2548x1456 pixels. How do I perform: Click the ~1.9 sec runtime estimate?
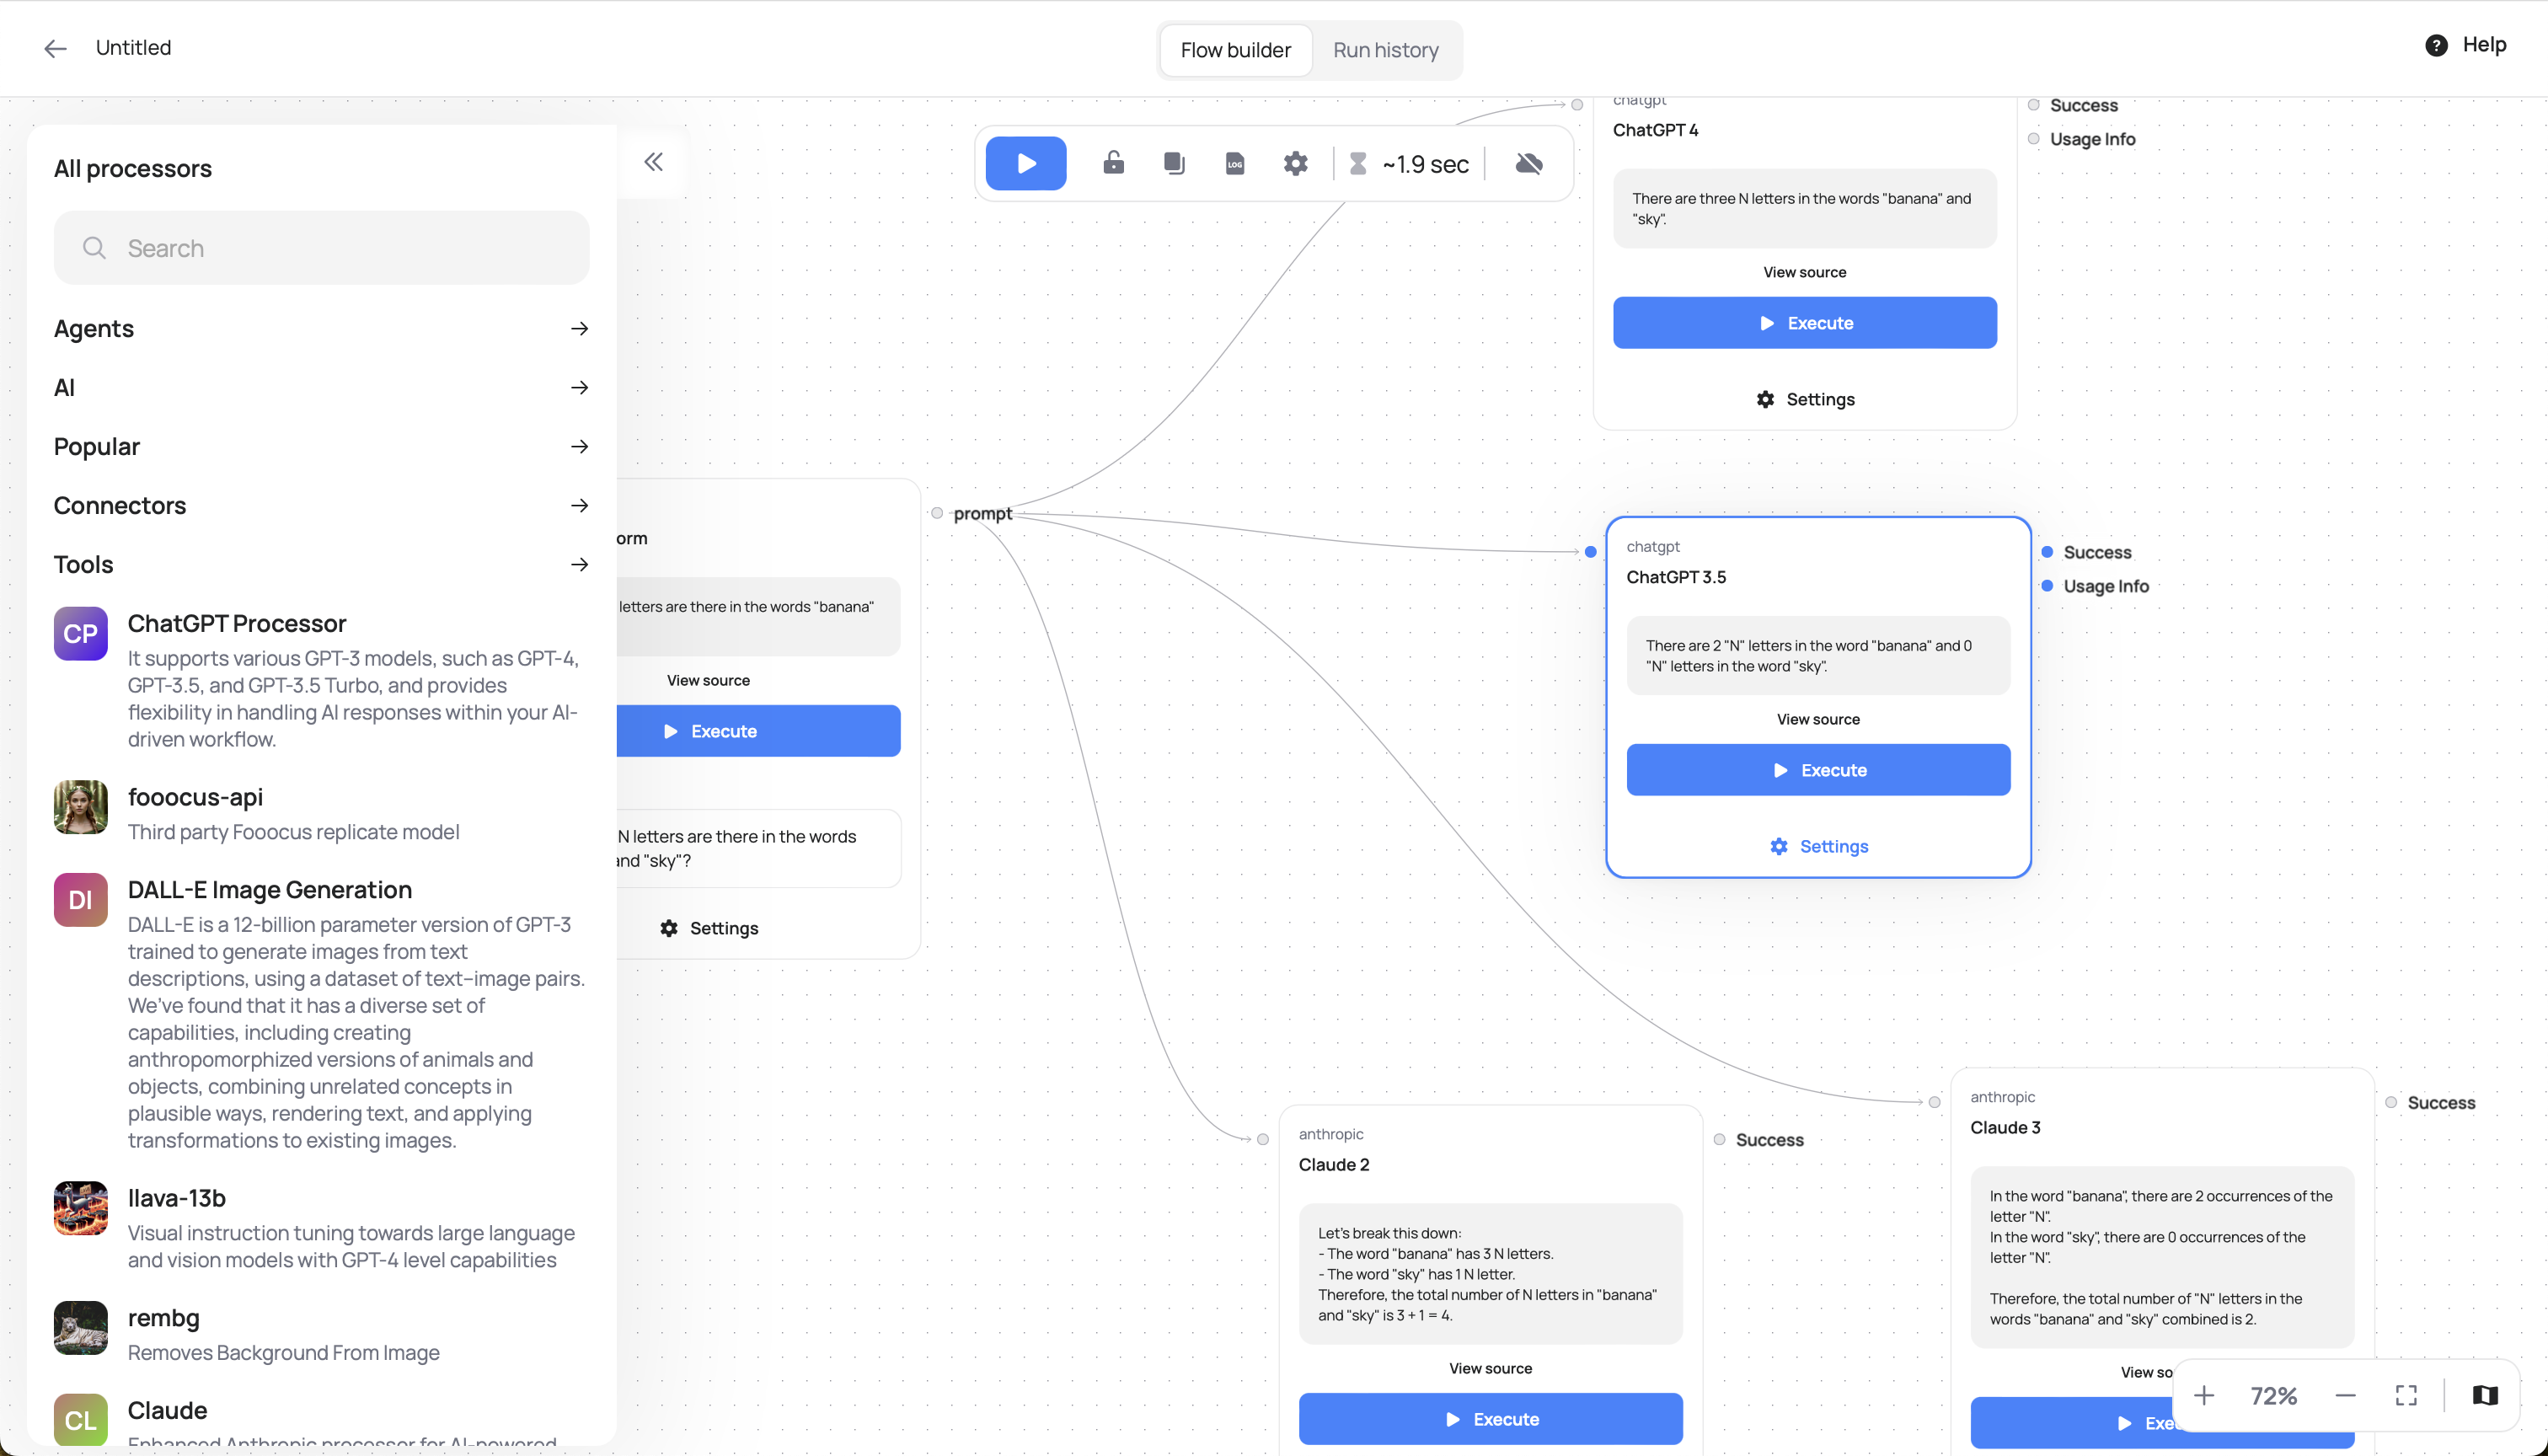click(x=1425, y=164)
